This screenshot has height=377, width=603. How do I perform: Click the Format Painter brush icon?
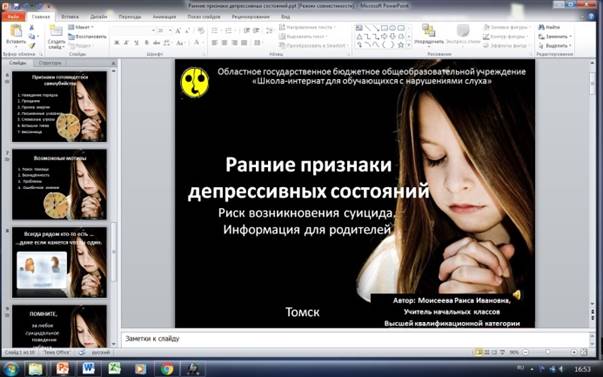32,46
